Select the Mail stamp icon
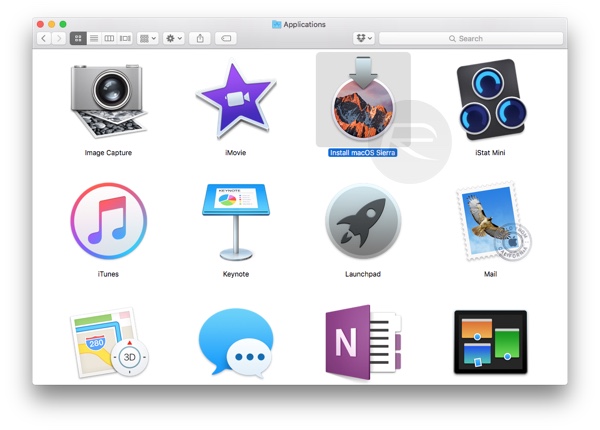Viewport: 600px width, 430px height. 492,221
